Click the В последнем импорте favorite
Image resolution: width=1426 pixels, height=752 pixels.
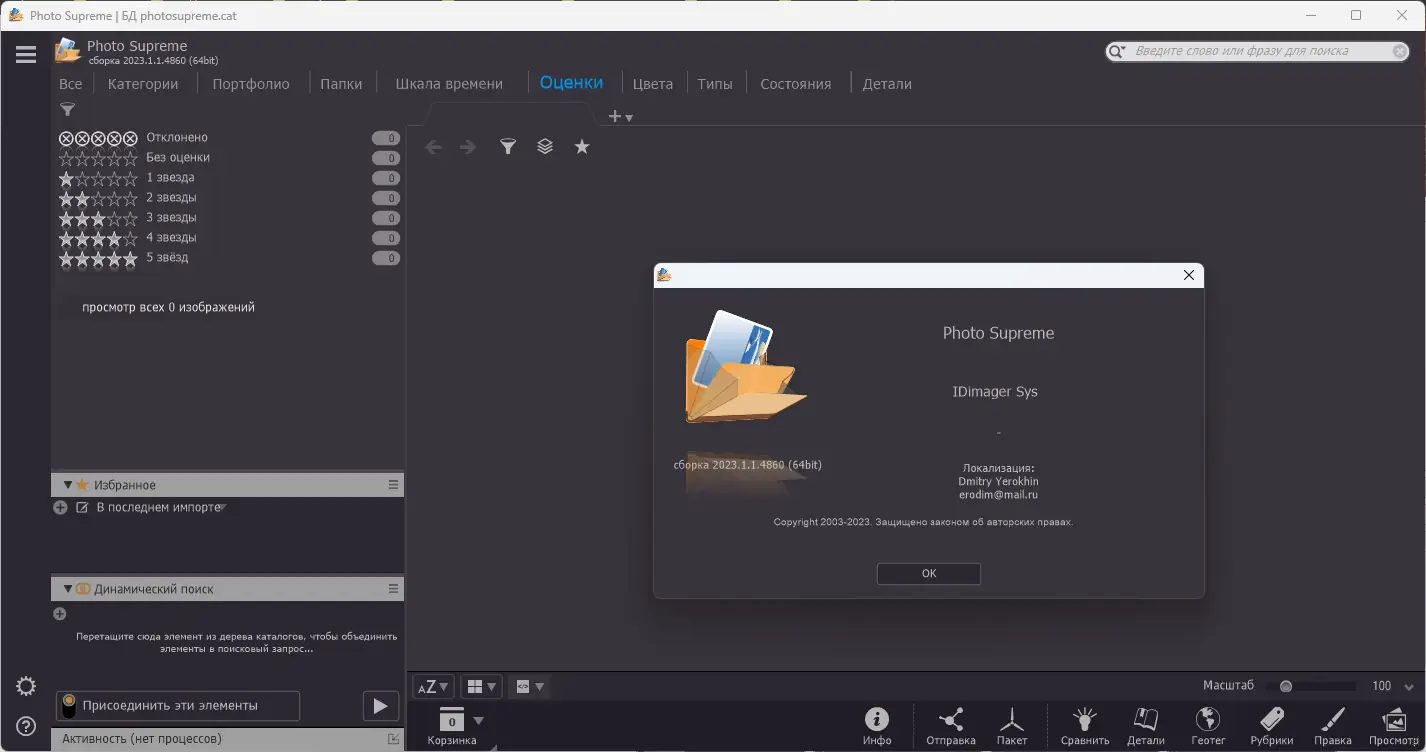[158, 508]
